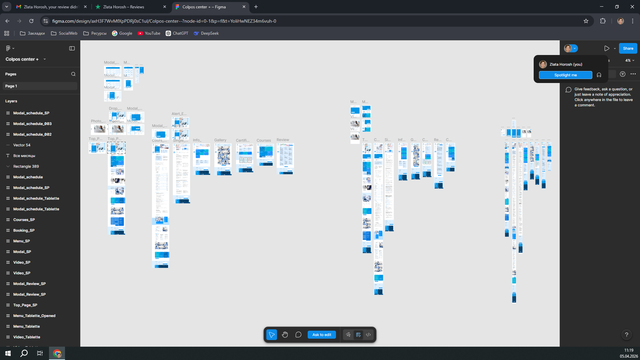Search pages and layers with magnifier icon
The width and height of the screenshot is (640, 360).
[73, 74]
